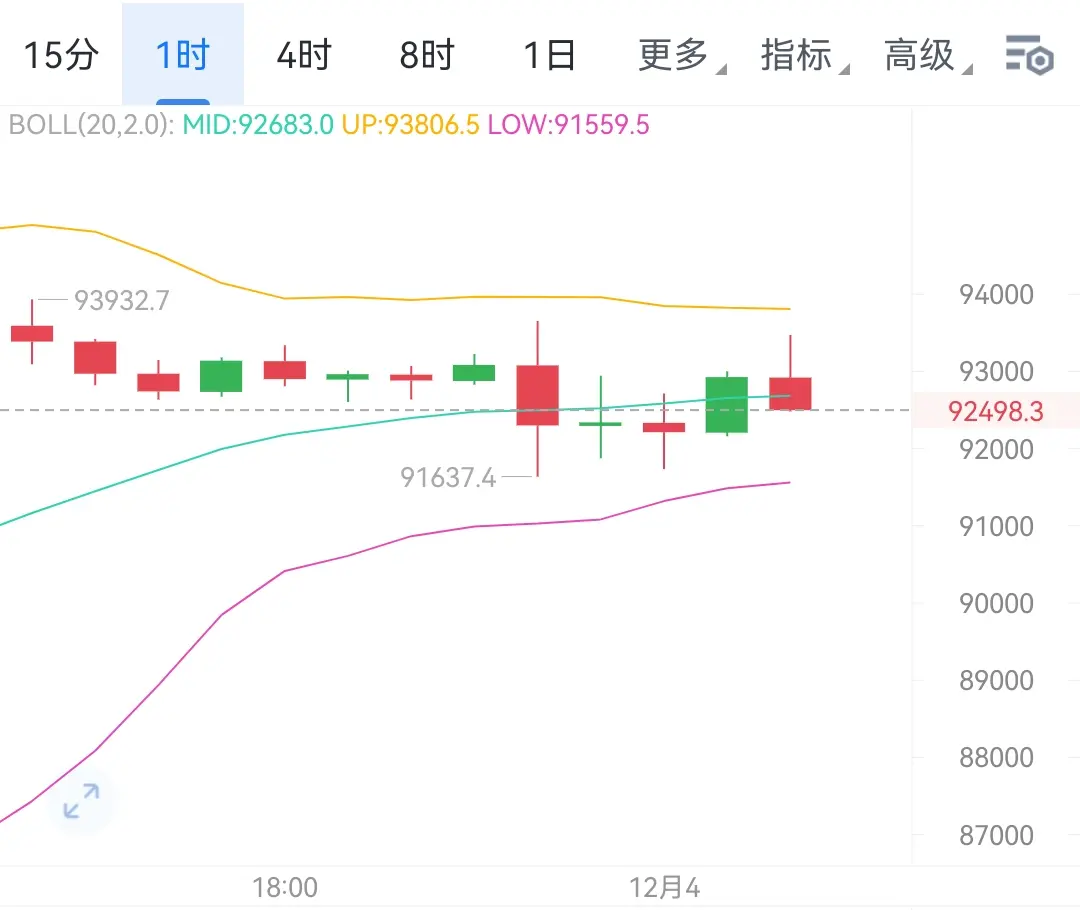The width and height of the screenshot is (1080, 910).
Task: Switch to the 15分 timeframe tab
Action: pos(61,54)
